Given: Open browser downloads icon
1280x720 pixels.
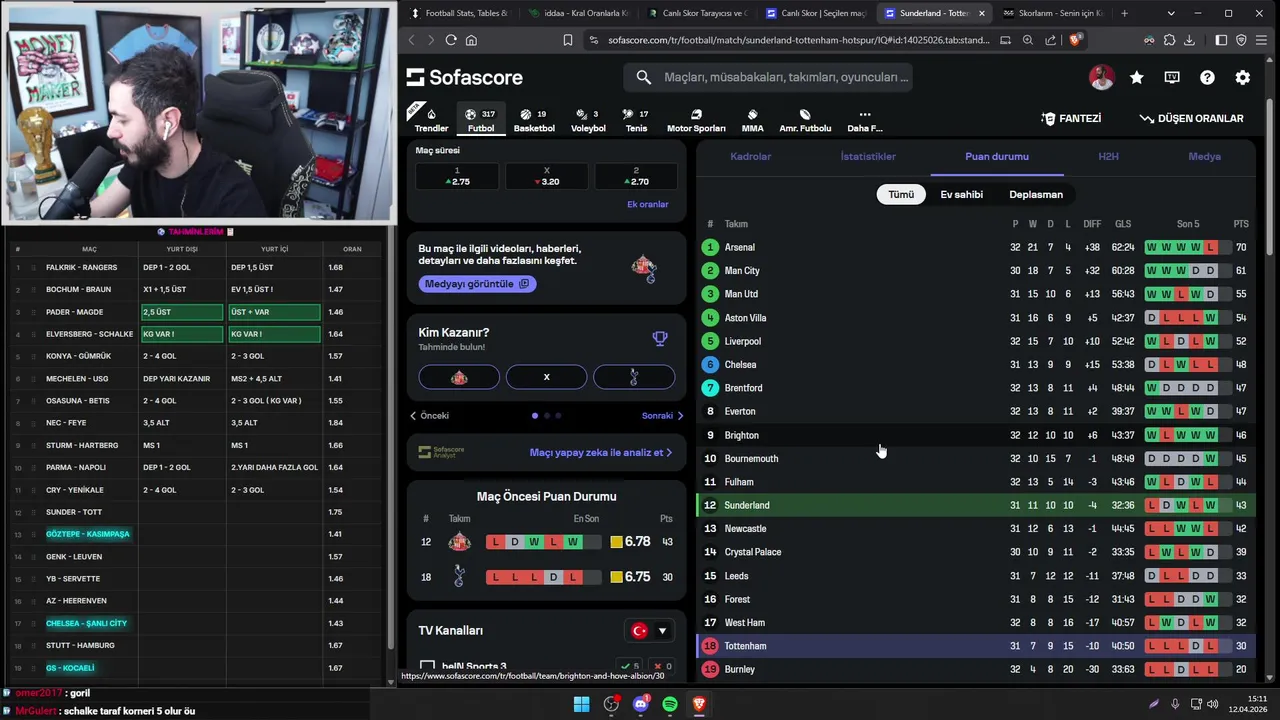Looking at the screenshot, I should (x=1189, y=40).
